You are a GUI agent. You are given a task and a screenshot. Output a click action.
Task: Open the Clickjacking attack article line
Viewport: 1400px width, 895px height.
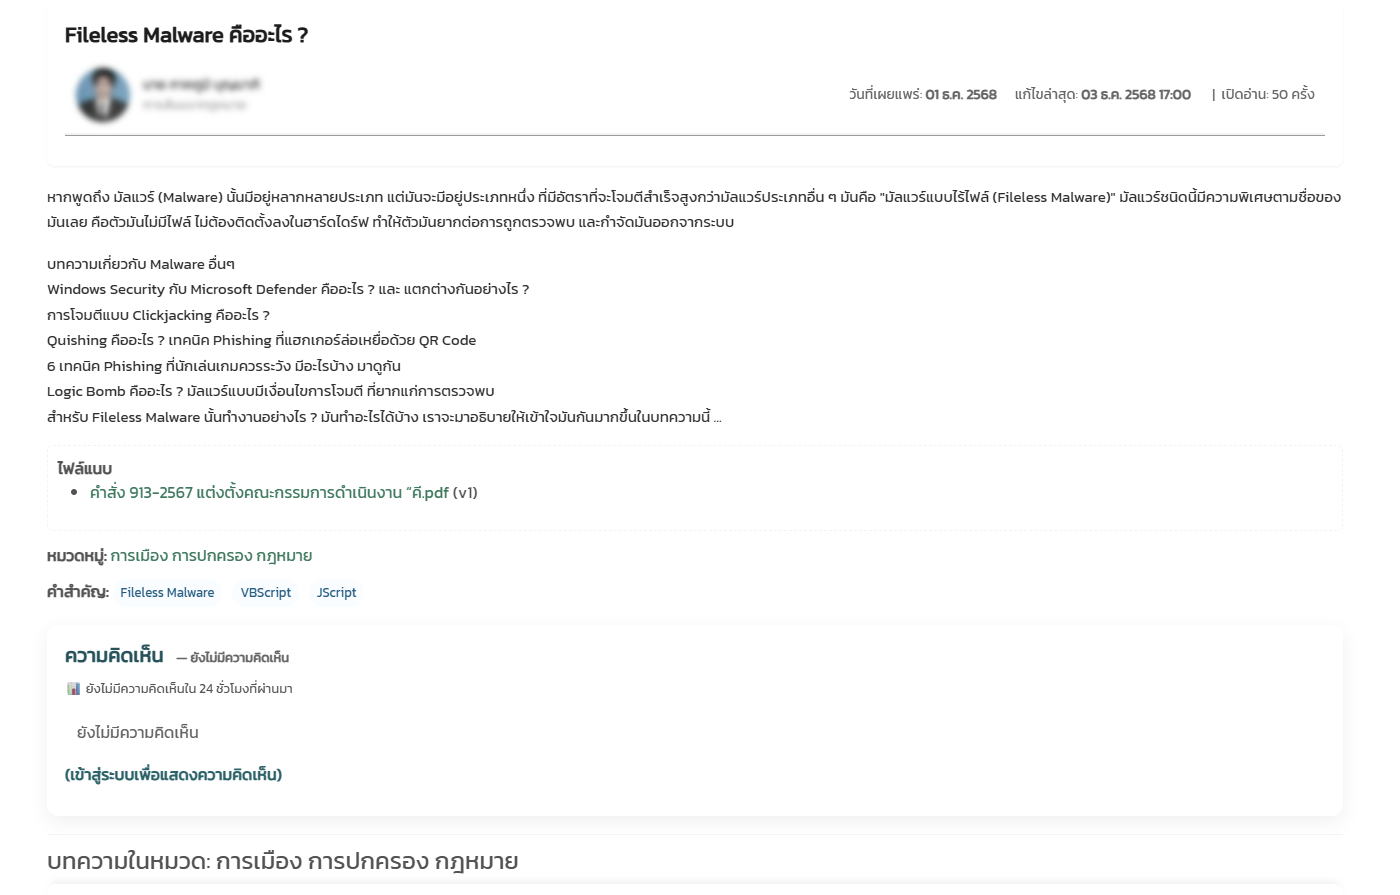[158, 315]
